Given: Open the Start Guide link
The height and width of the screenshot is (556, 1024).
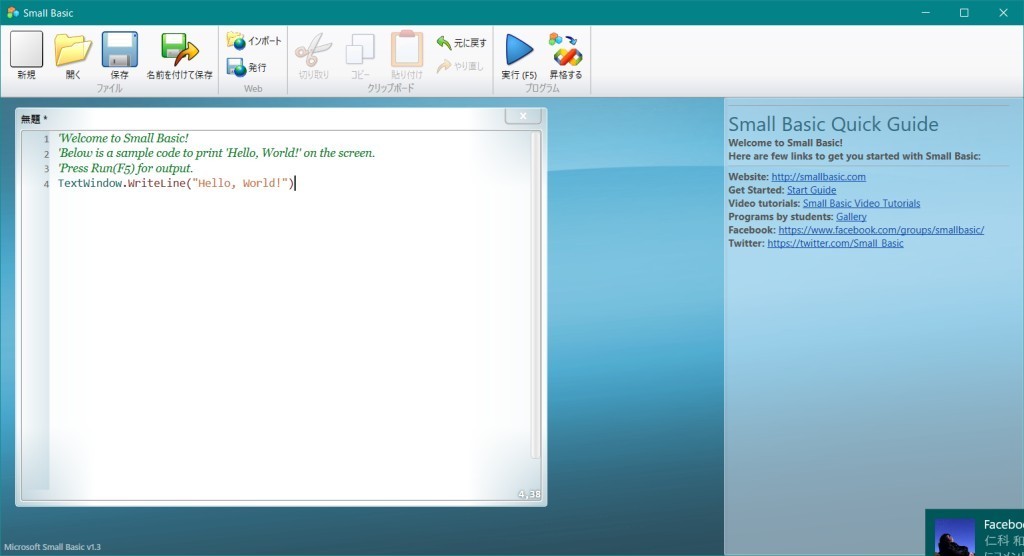Looking at the screenshot, I should click(x=811, y=190).
